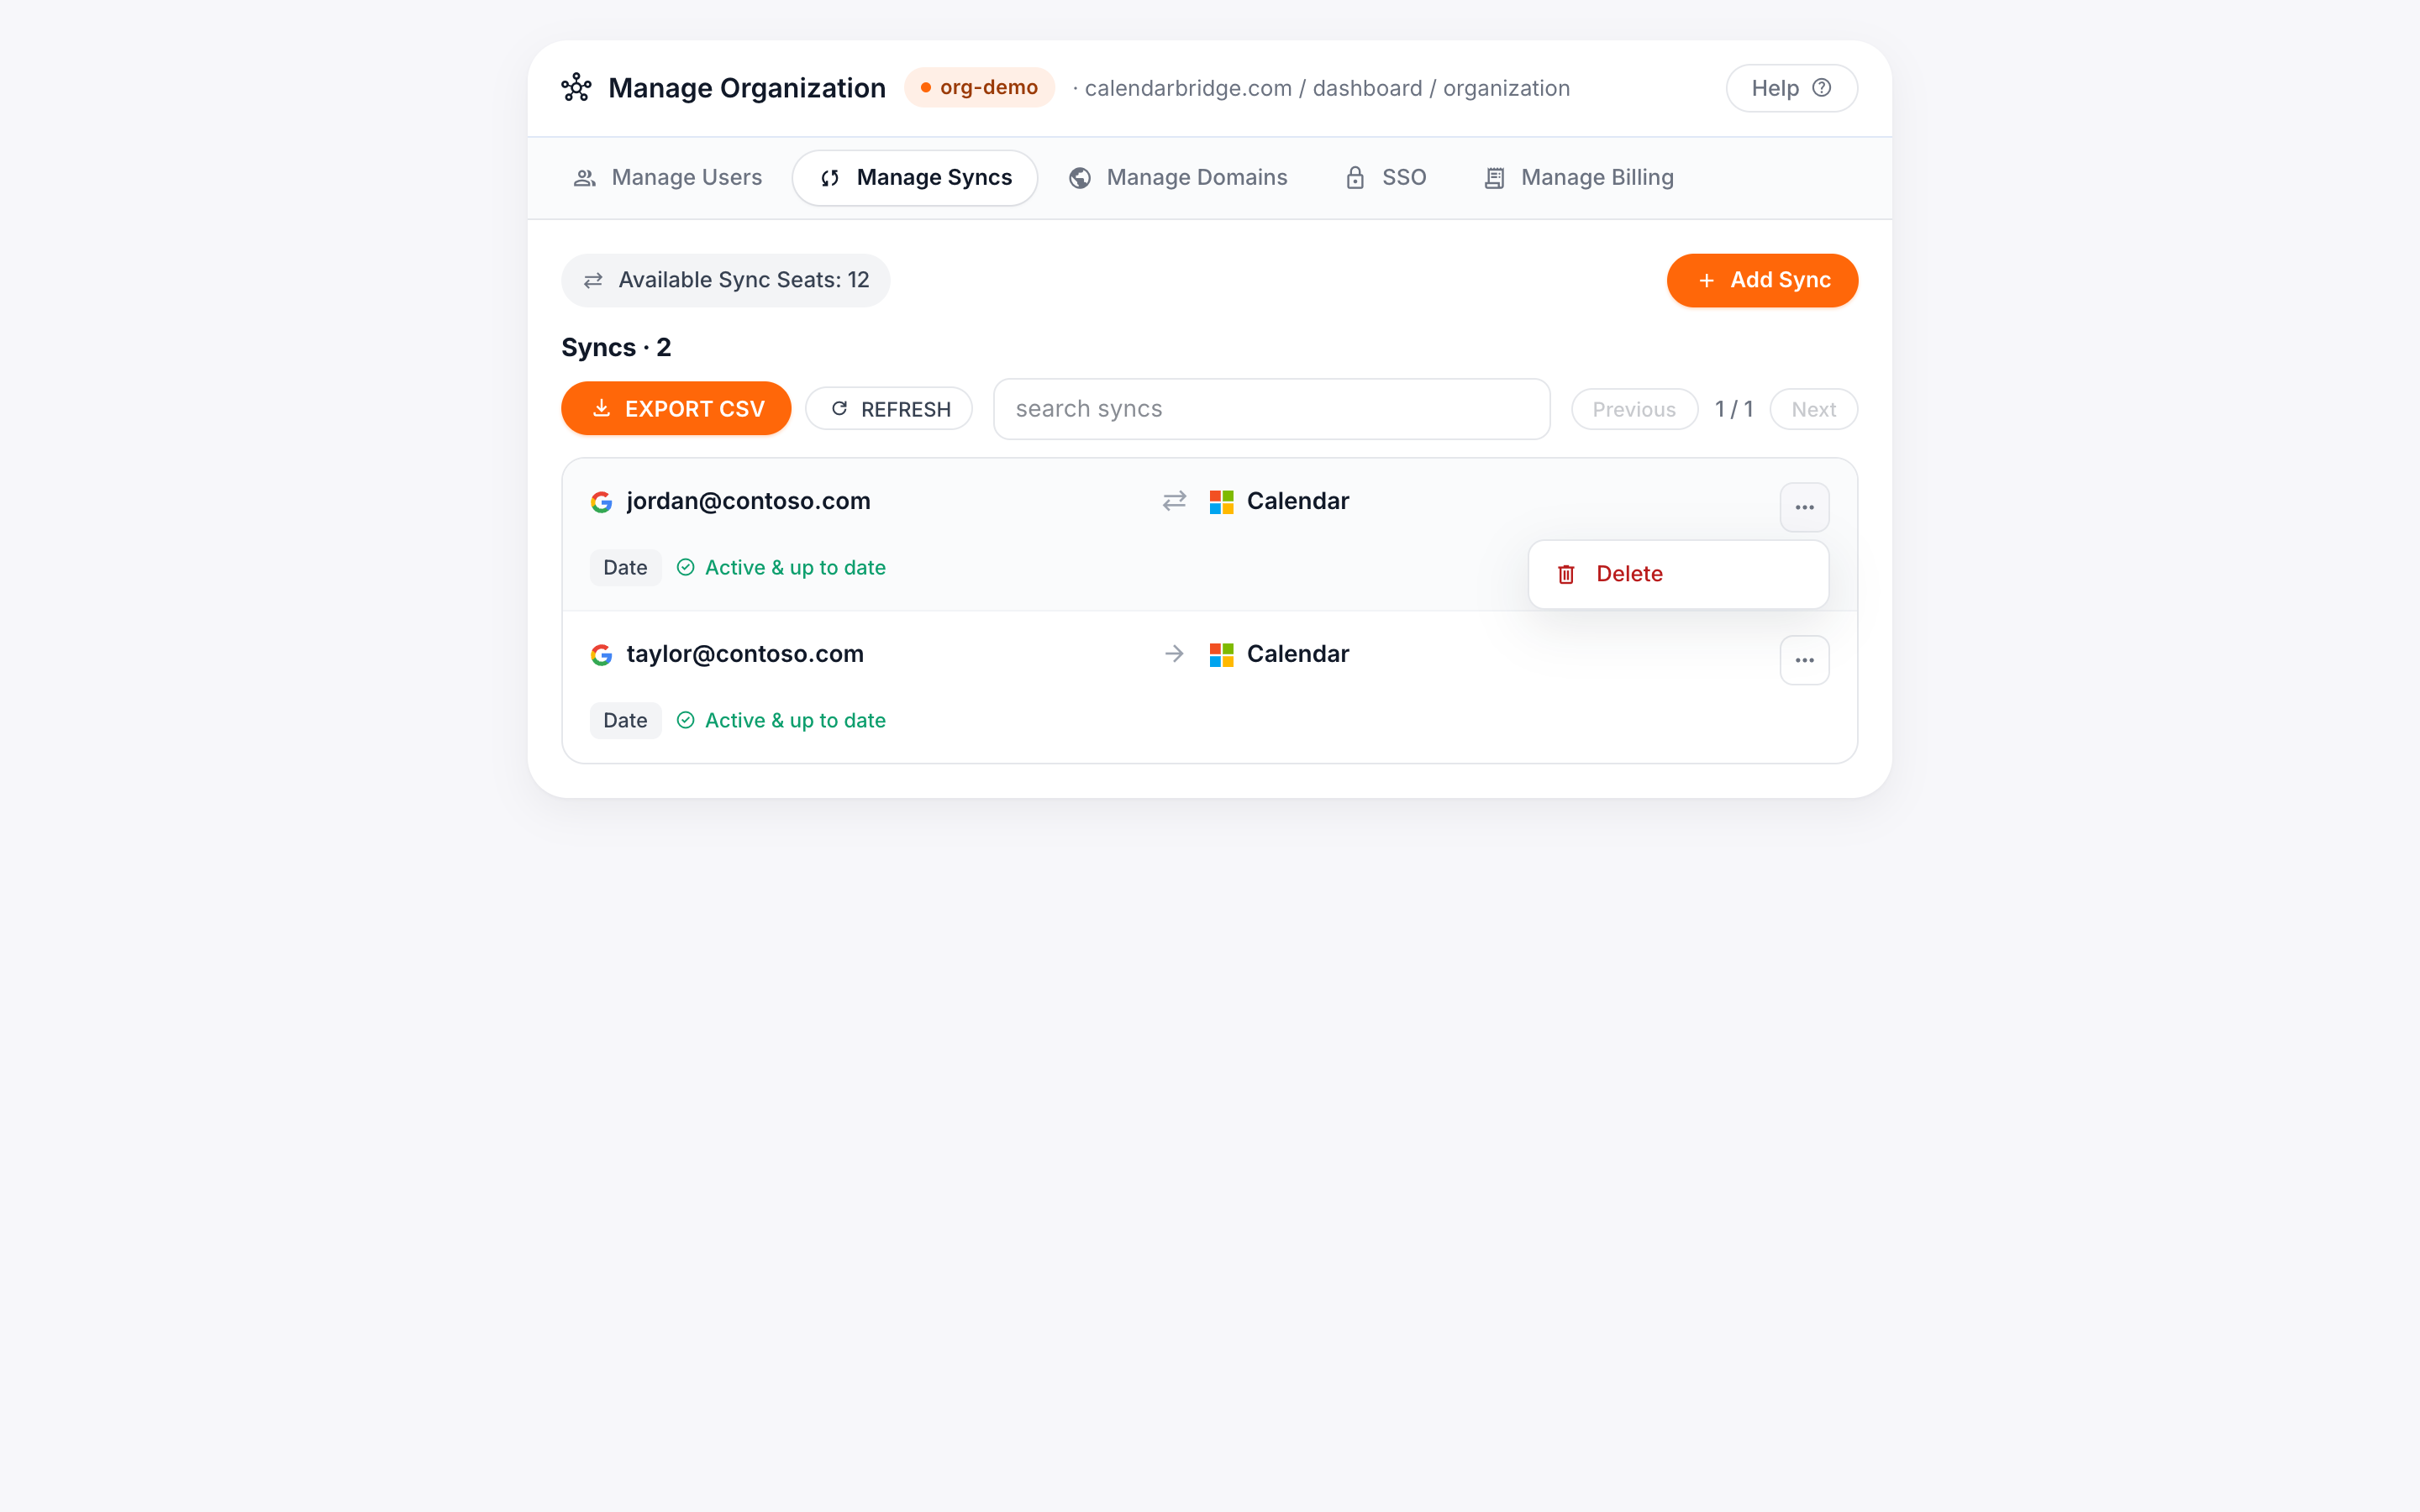Viewport: 2420px width, 1512px height.
Task: Click the 1 / 1 page indicator
Action: [1734, 409]
